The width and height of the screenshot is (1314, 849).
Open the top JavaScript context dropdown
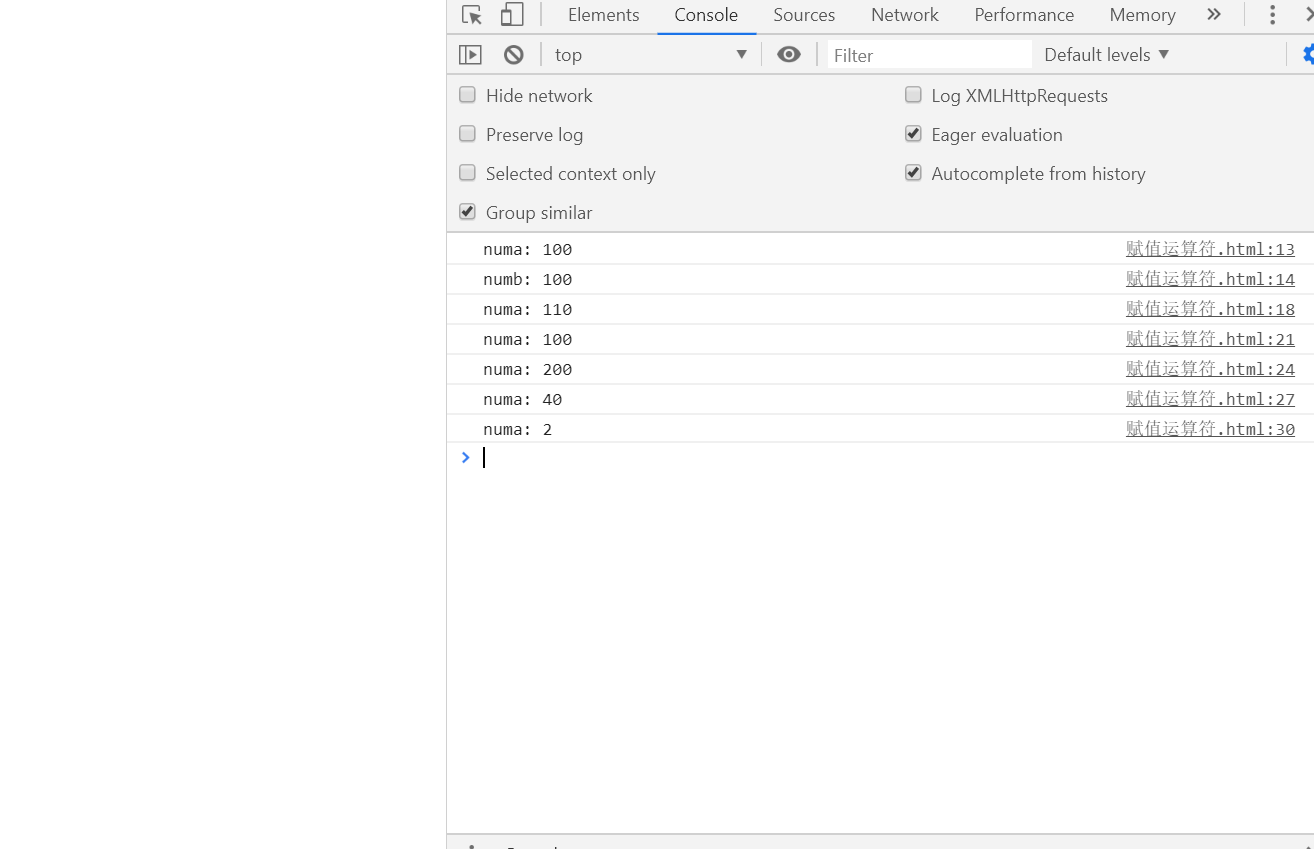(651, 55)
